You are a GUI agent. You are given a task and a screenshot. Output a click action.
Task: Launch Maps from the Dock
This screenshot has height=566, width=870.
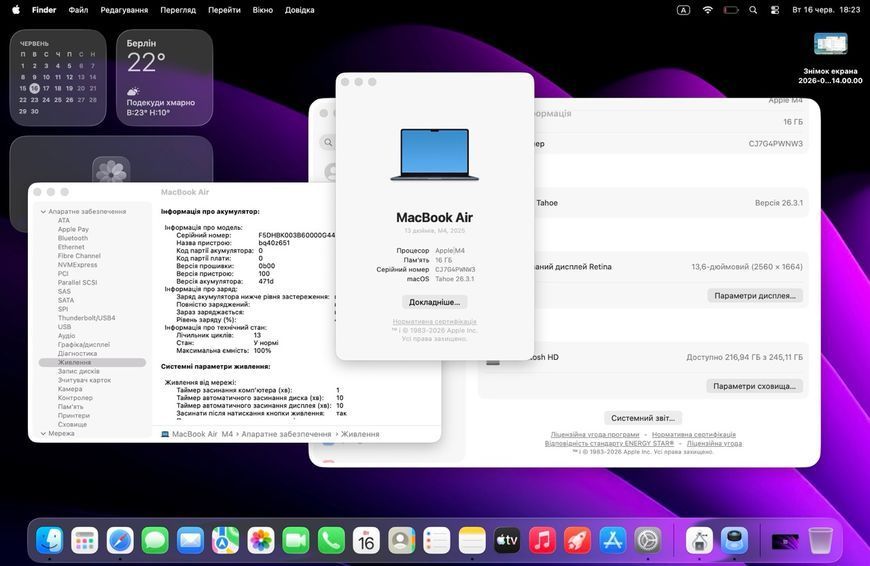[225, 540]
